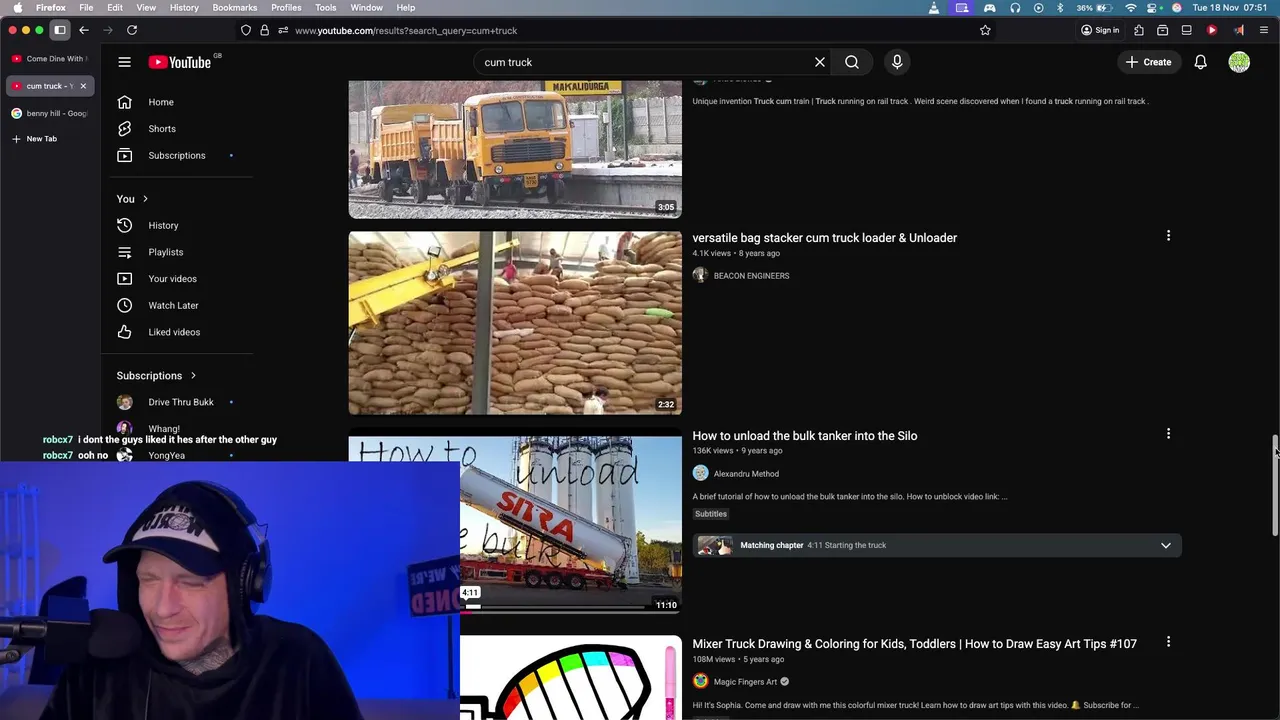Image resolution: width=1280 pixels, height=720 pixels.
Task: Open versatile bag stacker video title
Action: pyautogui.click(x=825, y=238)
